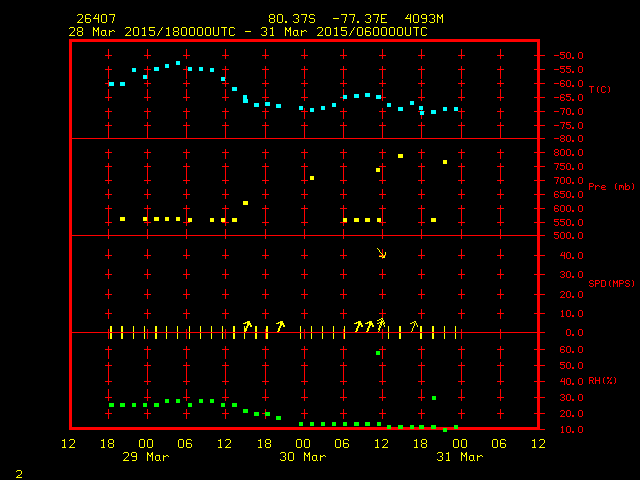Click the -60.0 temperature tick label
Viewport: 640px width, 480px height.
tap(568, 84)
